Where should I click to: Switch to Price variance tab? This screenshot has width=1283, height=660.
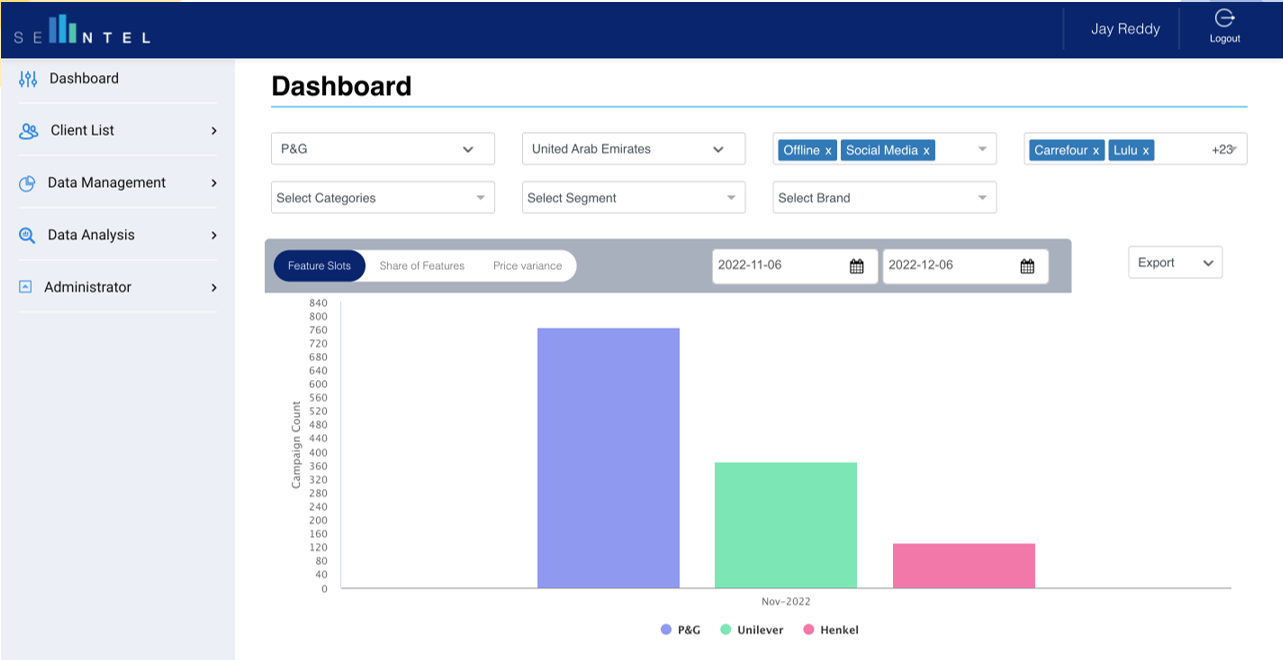527,266
